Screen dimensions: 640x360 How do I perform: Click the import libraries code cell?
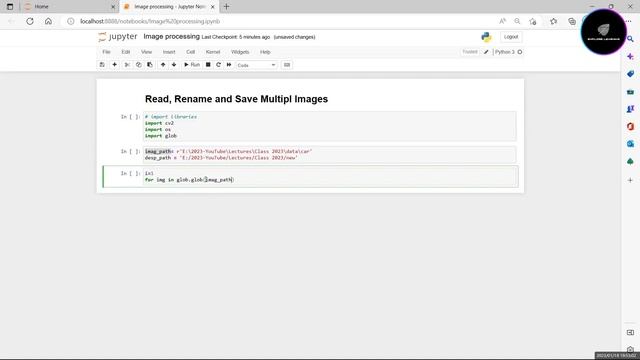[x=329, y=126]
